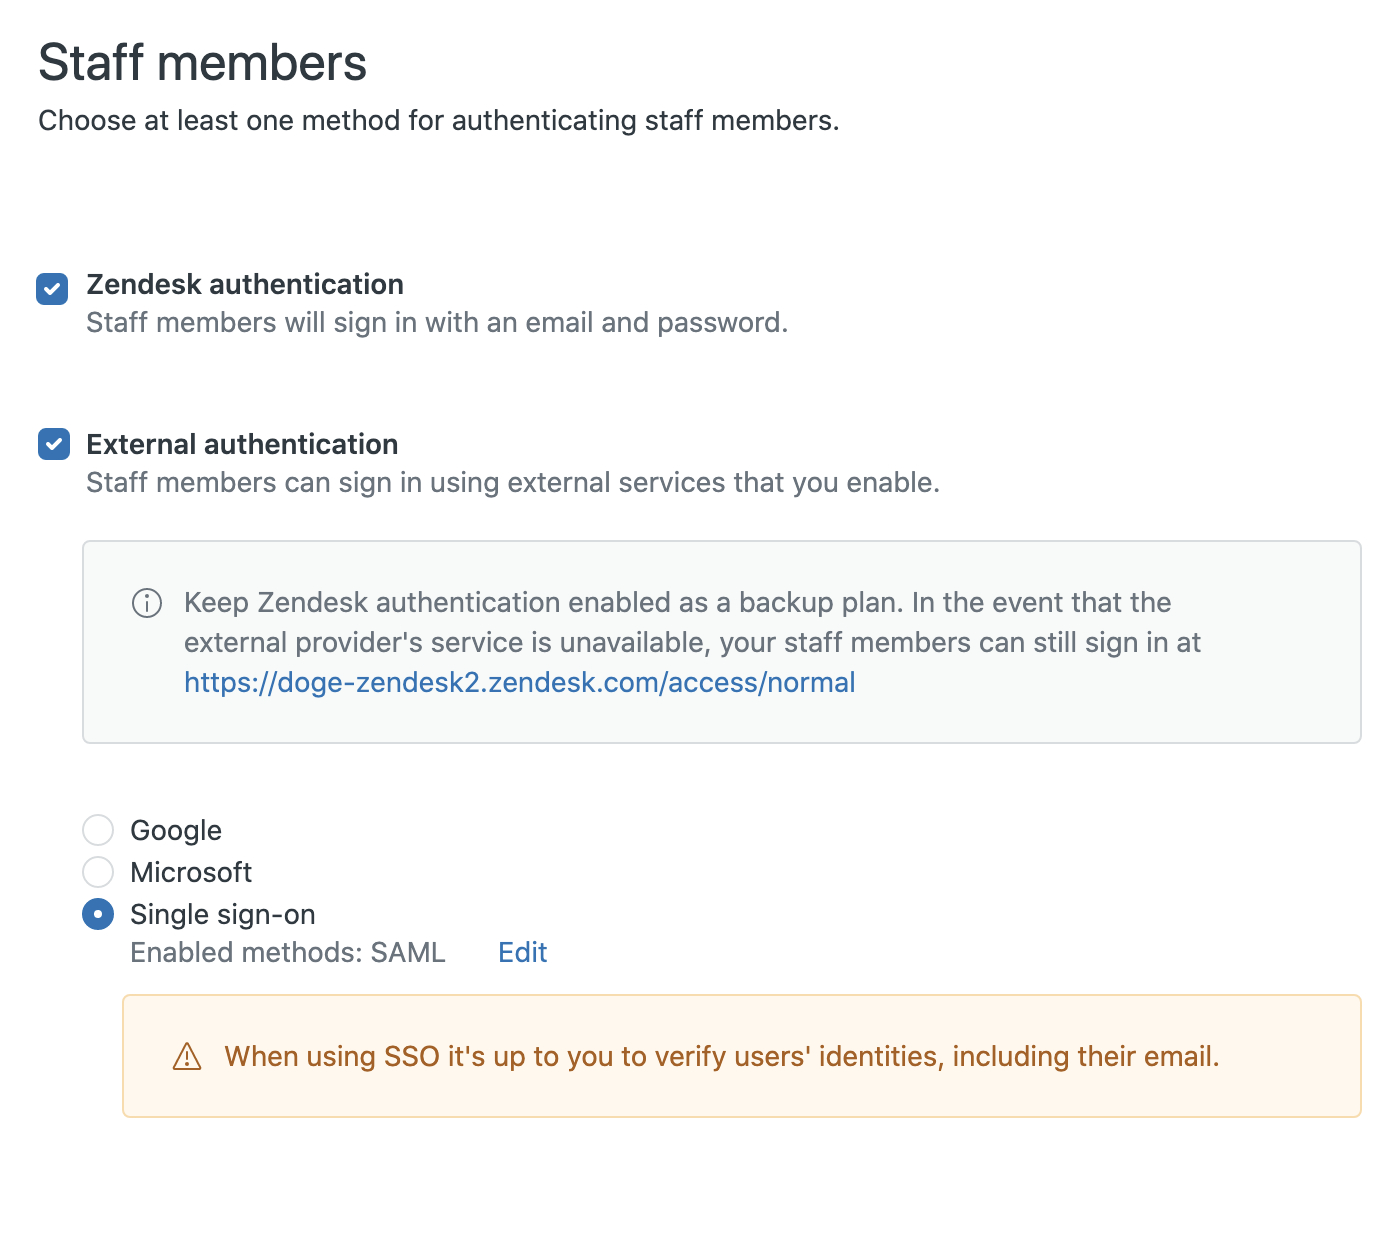Click the Google option label text

[x=176, y=830]
